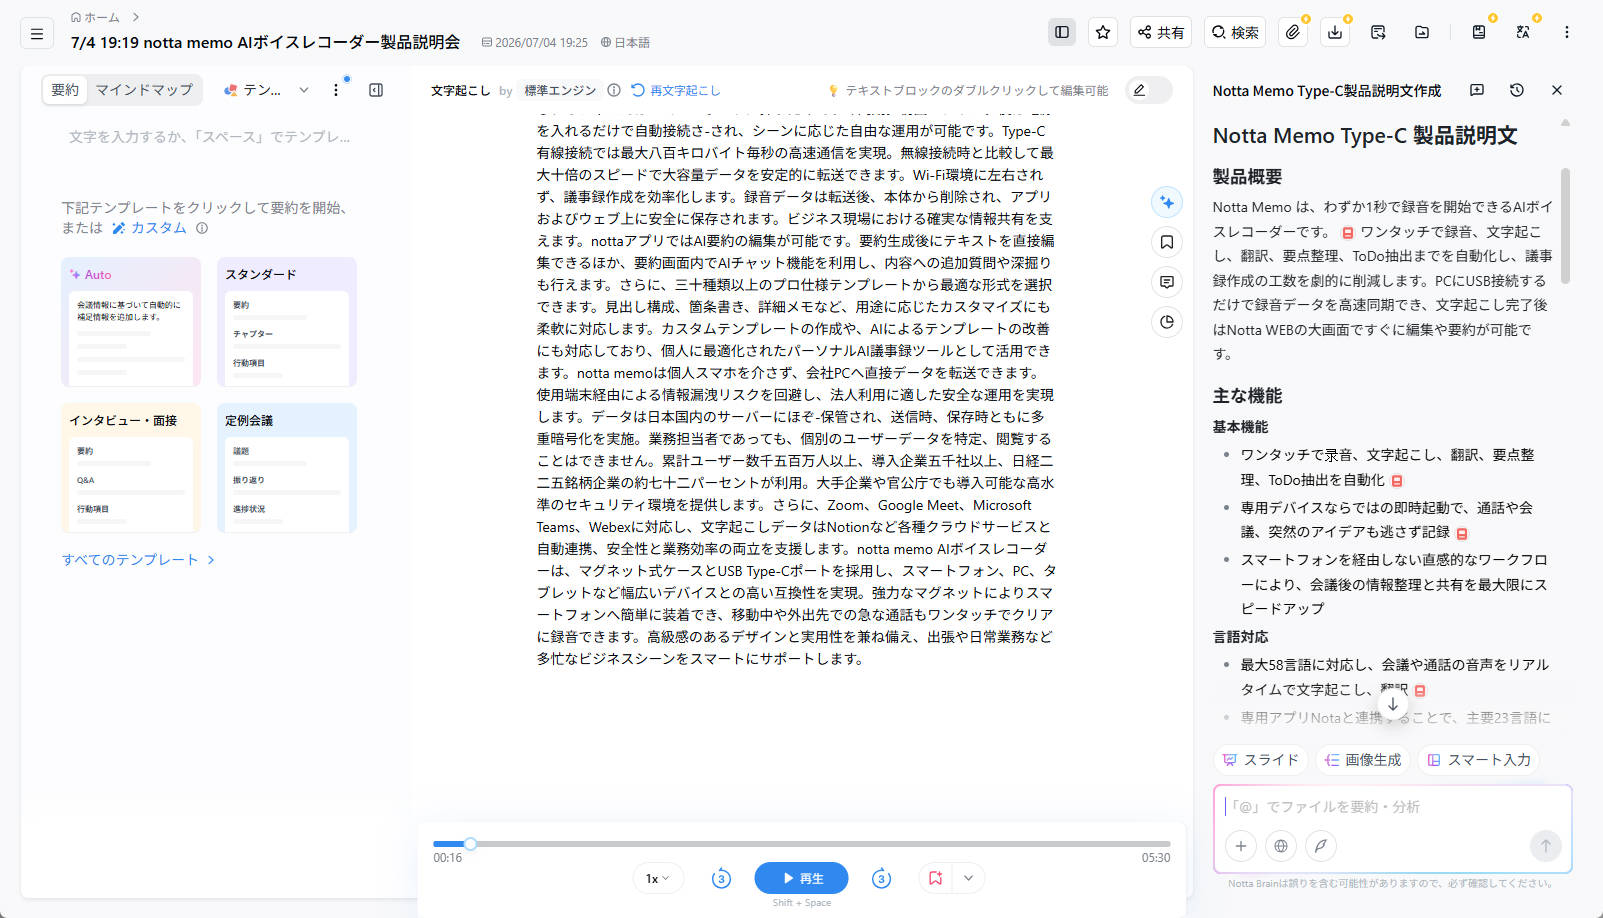Click the スマート入力 suggestion chip
The width and height of the screenshot is (1603, 918).
coord(1479,760)
